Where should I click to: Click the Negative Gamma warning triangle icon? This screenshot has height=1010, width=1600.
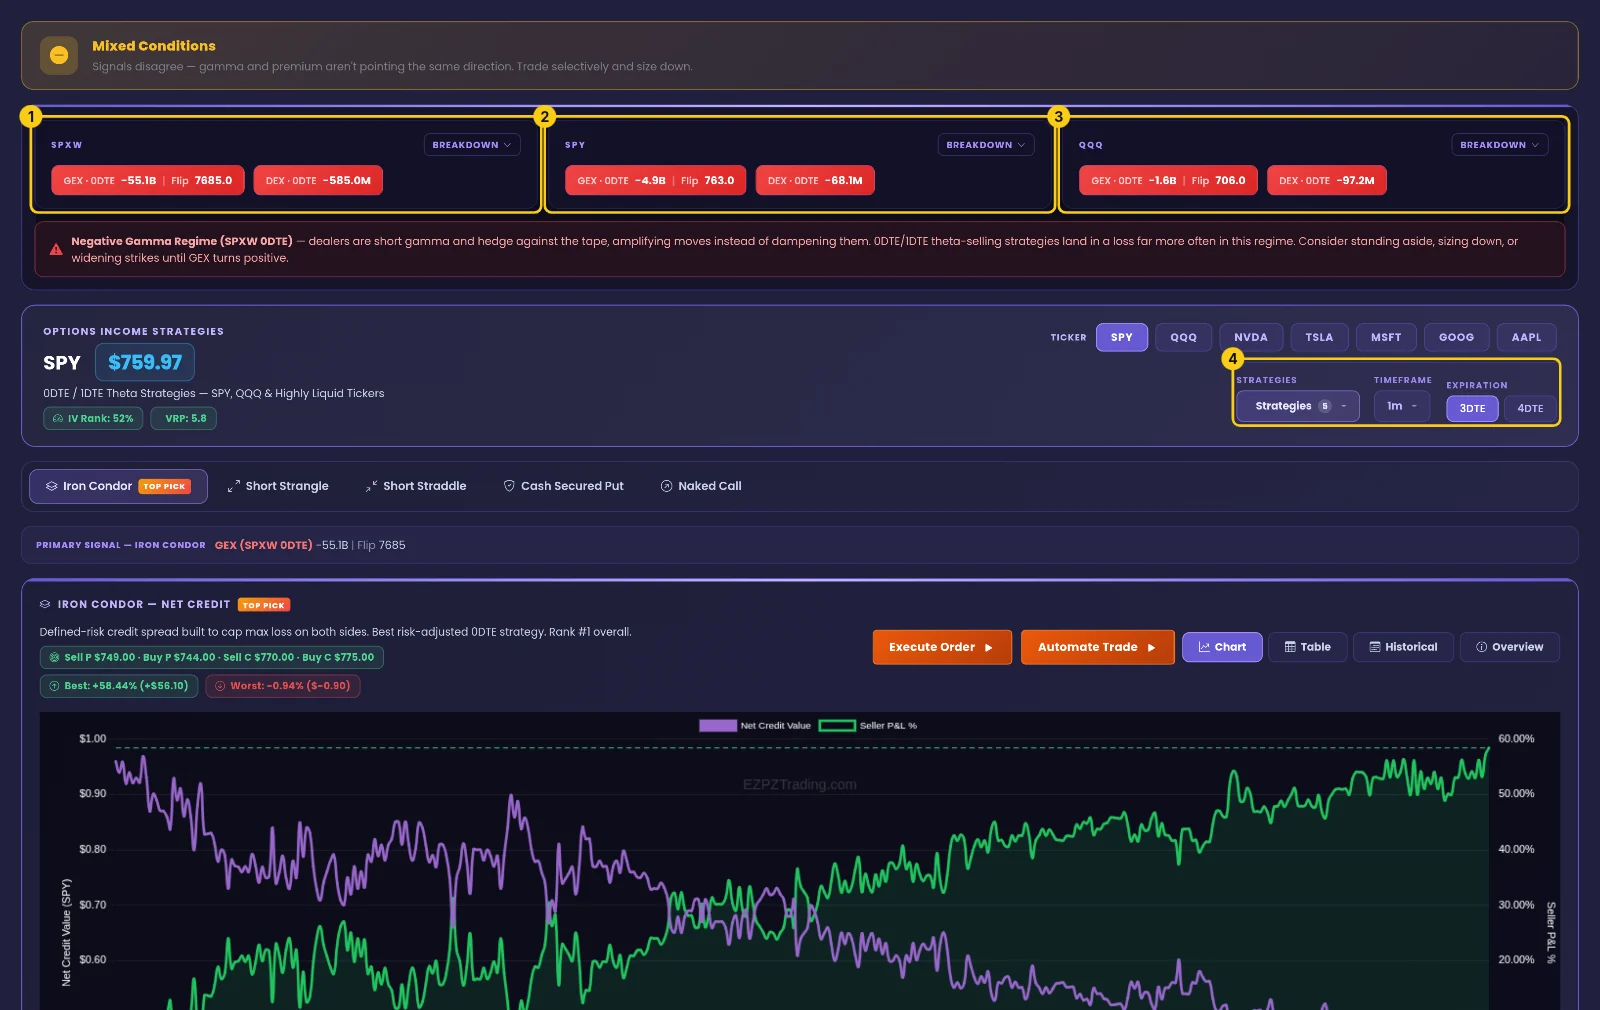[x=56, y=249]
